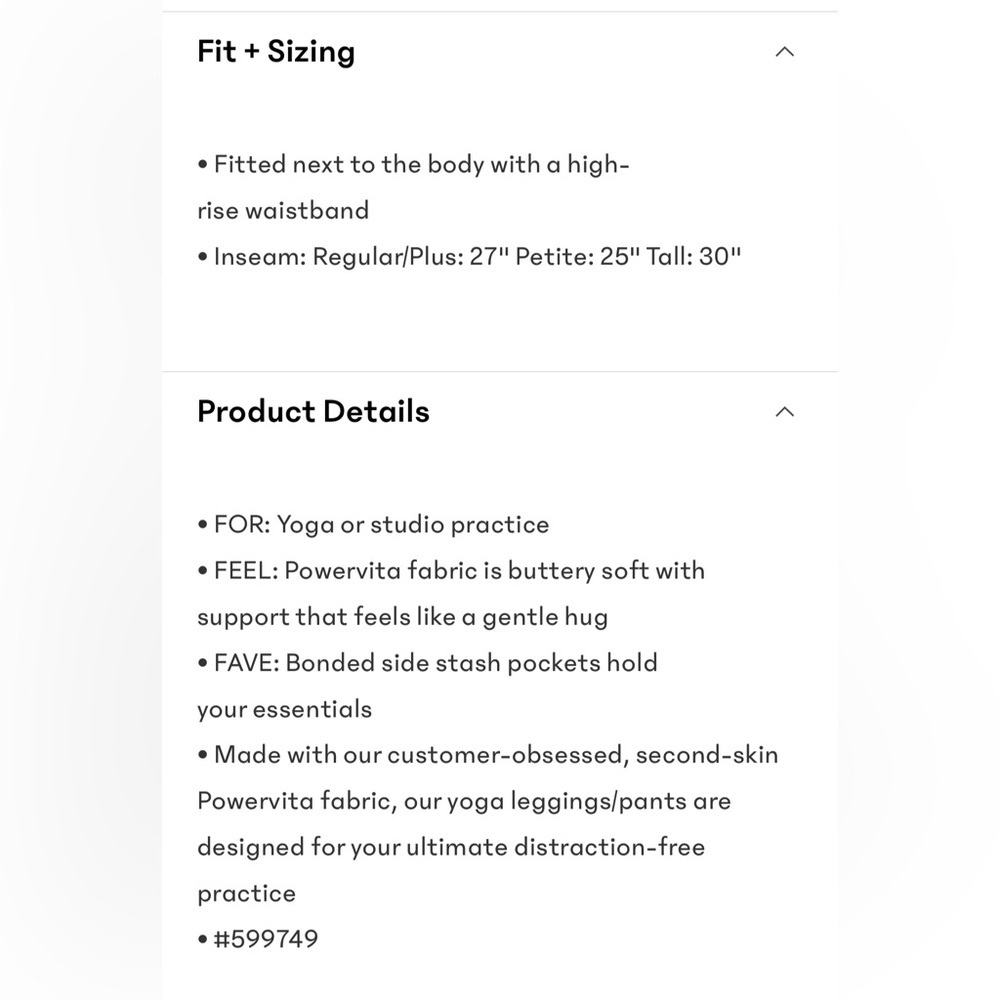
Task: Click the product number #599749
Action: tap(258, 939)
